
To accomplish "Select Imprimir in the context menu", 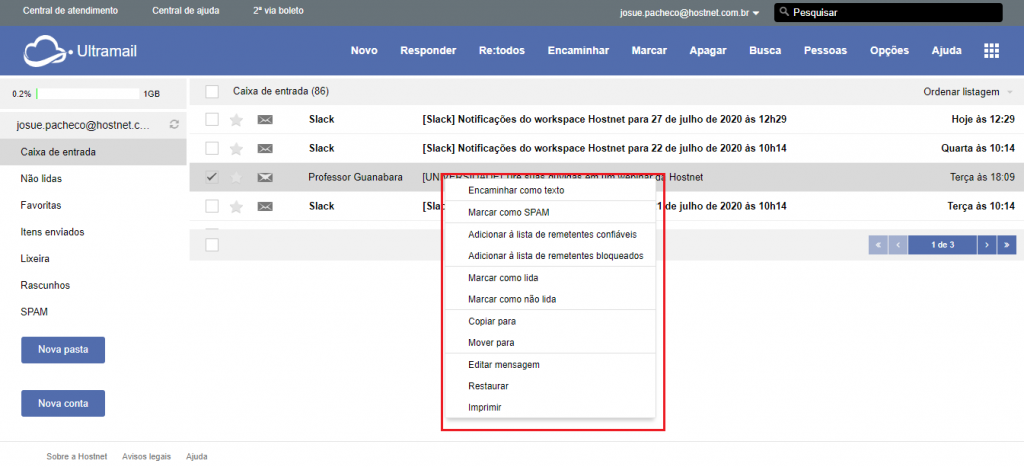I will click(x=485, y=407).
